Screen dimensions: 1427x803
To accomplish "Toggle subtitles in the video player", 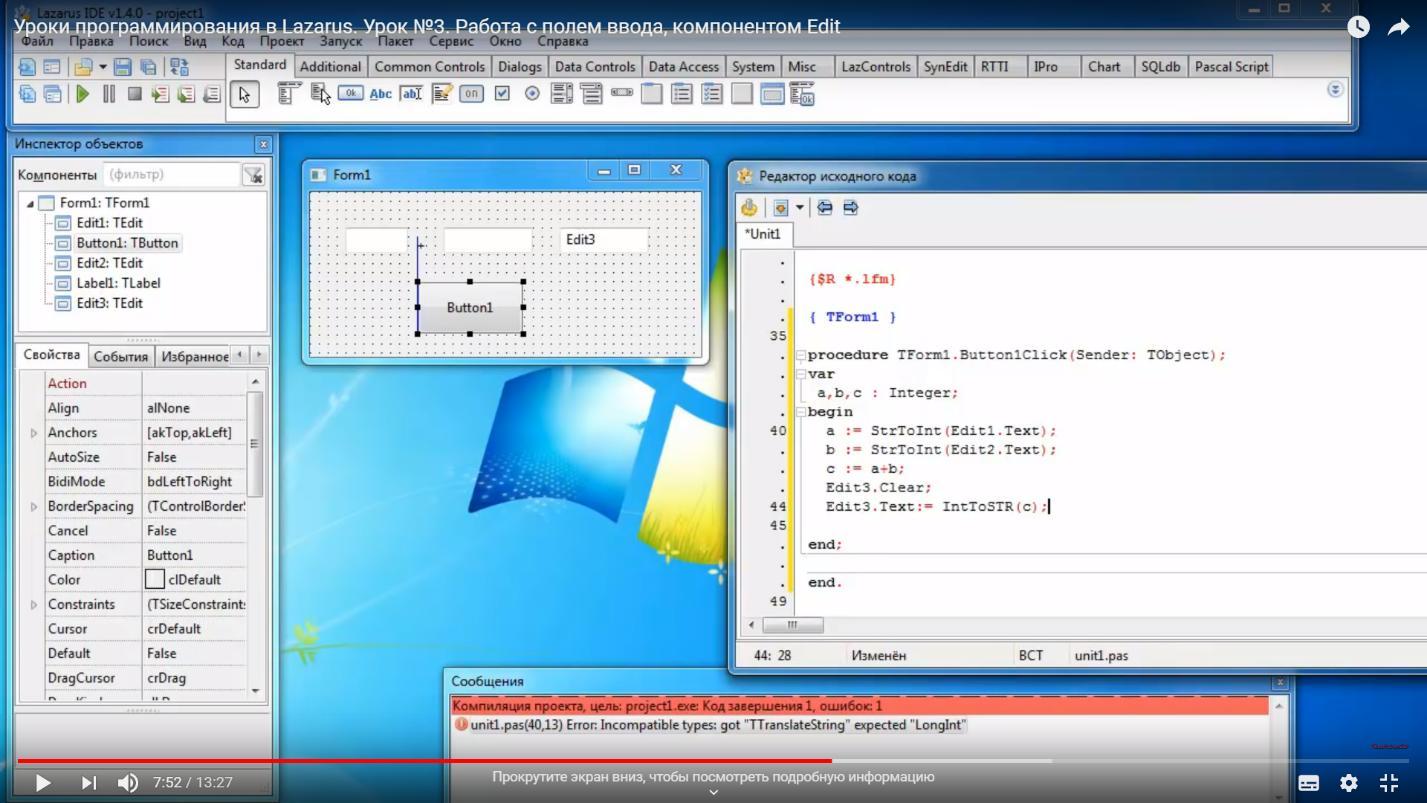I will pos(1308,783).
